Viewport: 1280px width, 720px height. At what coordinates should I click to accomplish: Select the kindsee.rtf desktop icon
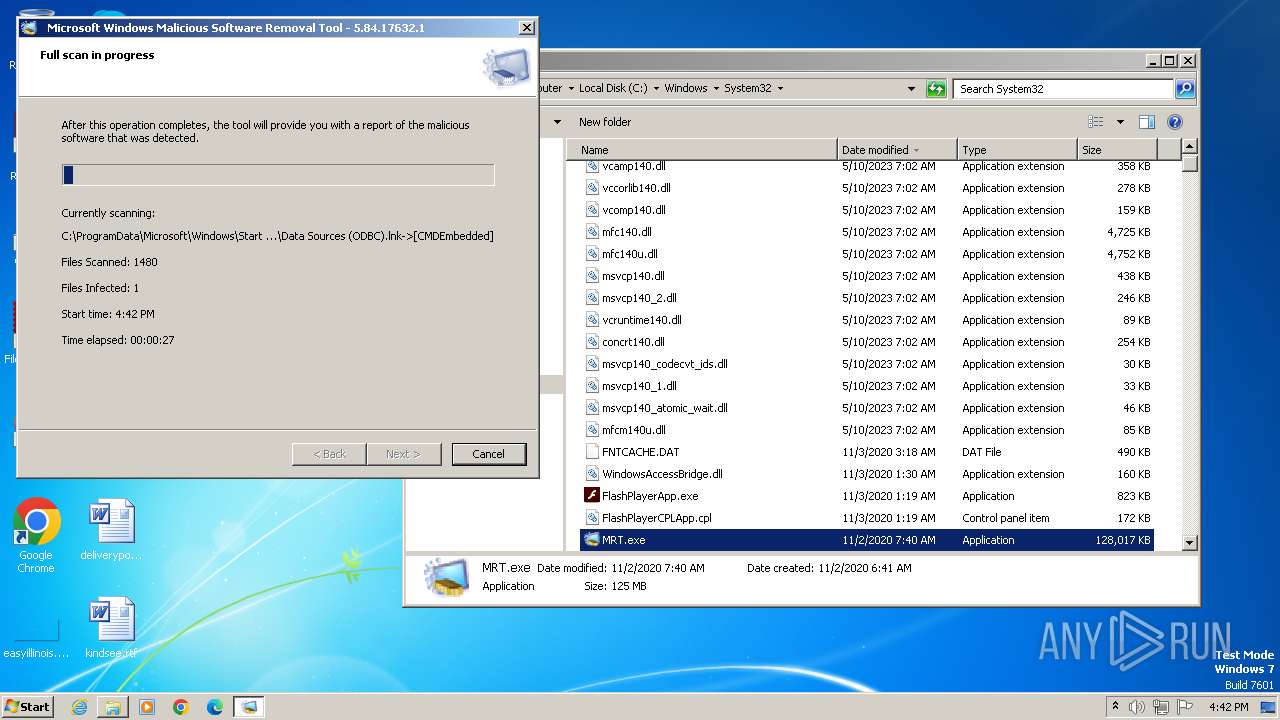click(x=111, y=628)
